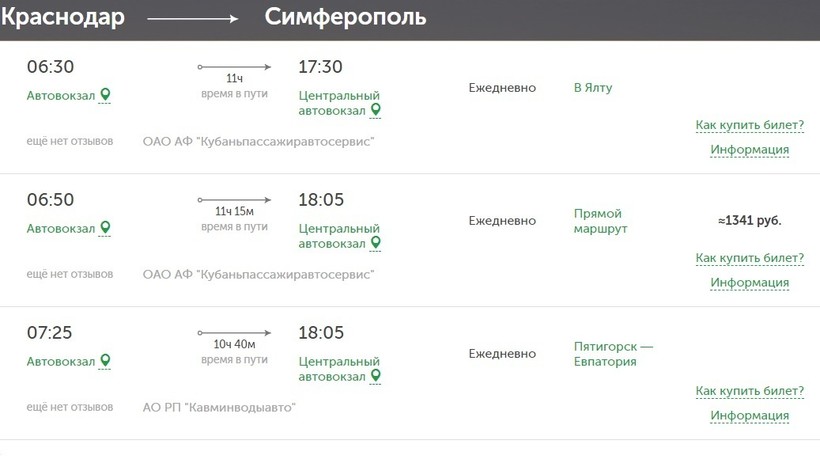Click "Как купить билет?" for Пятигорск — Евпатория route
Screen dimensions: 820x463
[749, 391]
